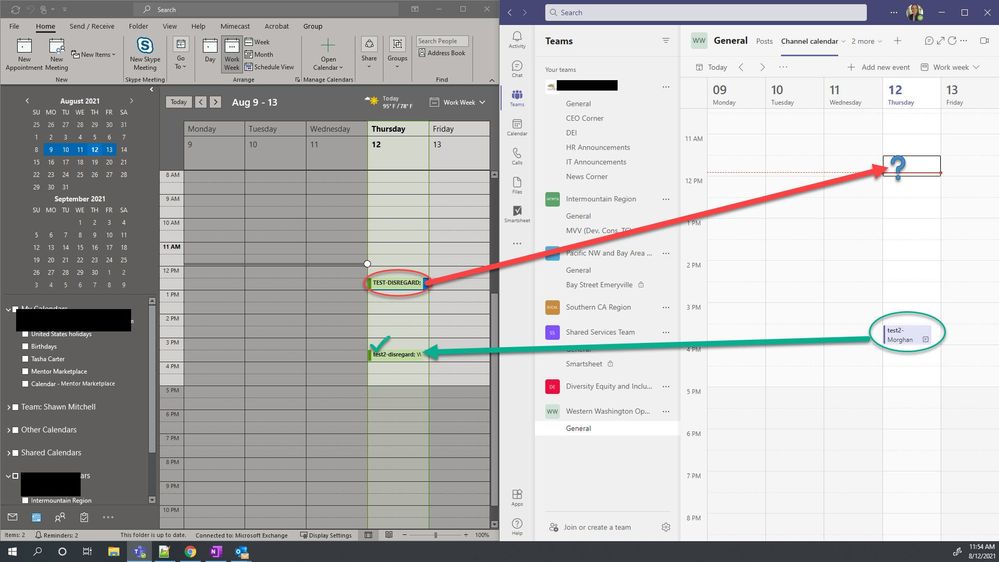Switch to Mail in Outlook navigation bar
This screenshot has width=999, height=562.
coord(12,517)
